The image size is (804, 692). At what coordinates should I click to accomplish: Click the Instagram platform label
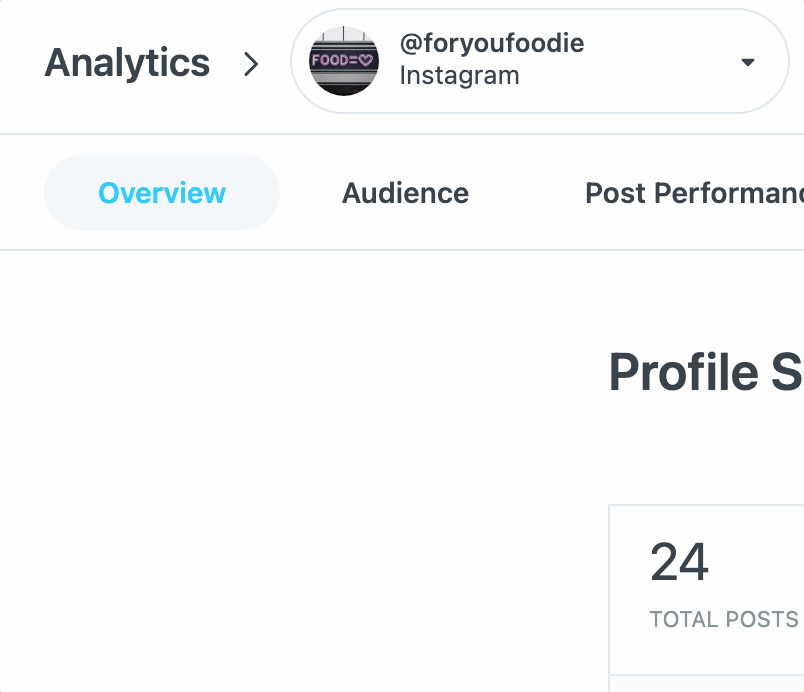pyautogui.click(x=459, y=75)
